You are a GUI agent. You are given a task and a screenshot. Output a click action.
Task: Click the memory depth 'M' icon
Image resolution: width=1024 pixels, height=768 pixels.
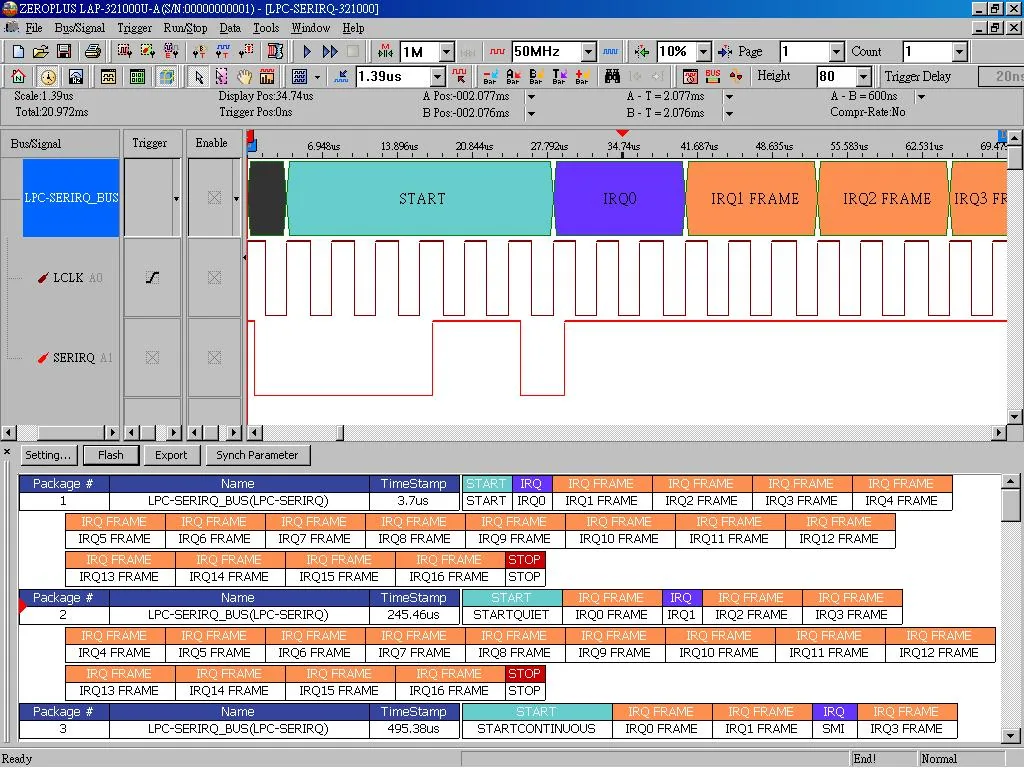pyautogui.click(x=385, y=52)
